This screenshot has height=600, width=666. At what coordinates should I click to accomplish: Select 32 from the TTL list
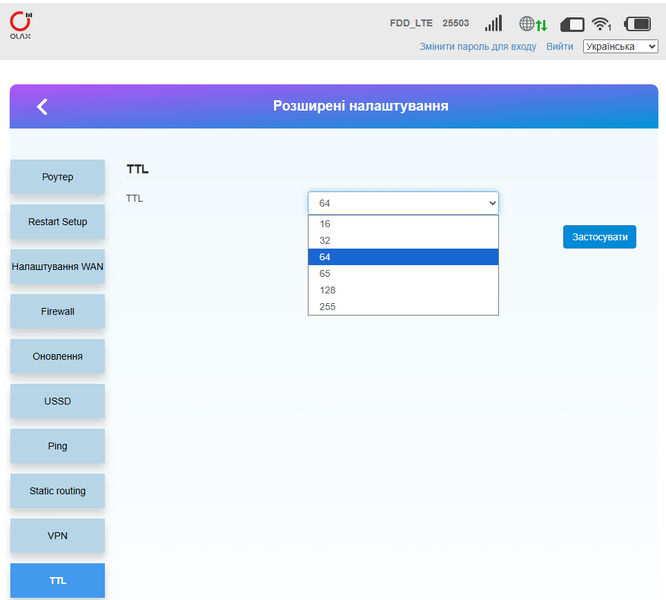tap(403, 240)
